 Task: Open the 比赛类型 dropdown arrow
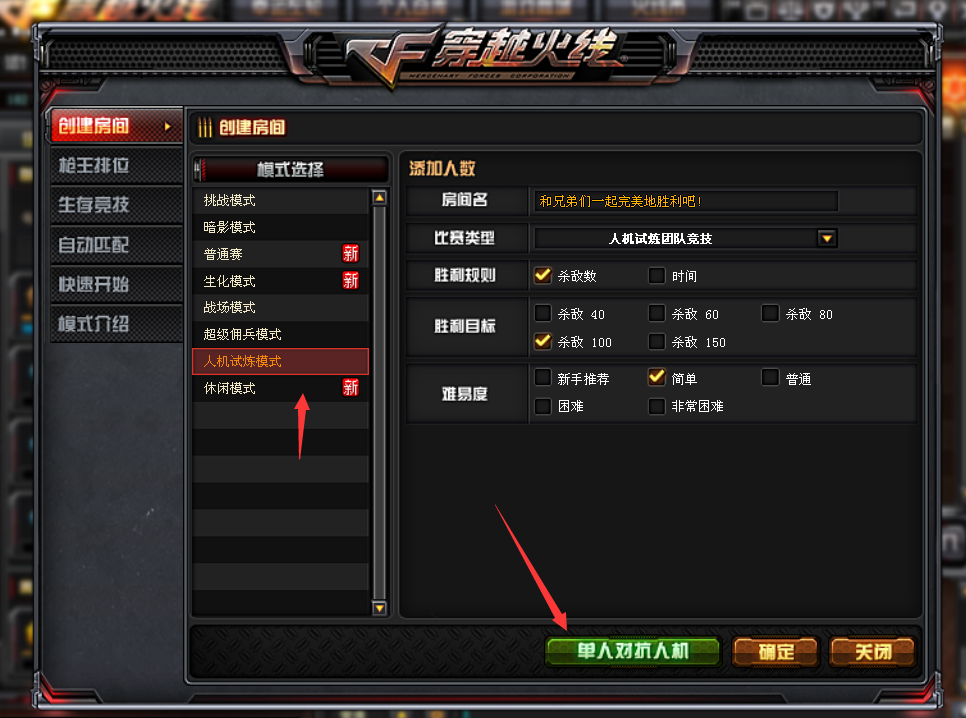click(827, 238)
